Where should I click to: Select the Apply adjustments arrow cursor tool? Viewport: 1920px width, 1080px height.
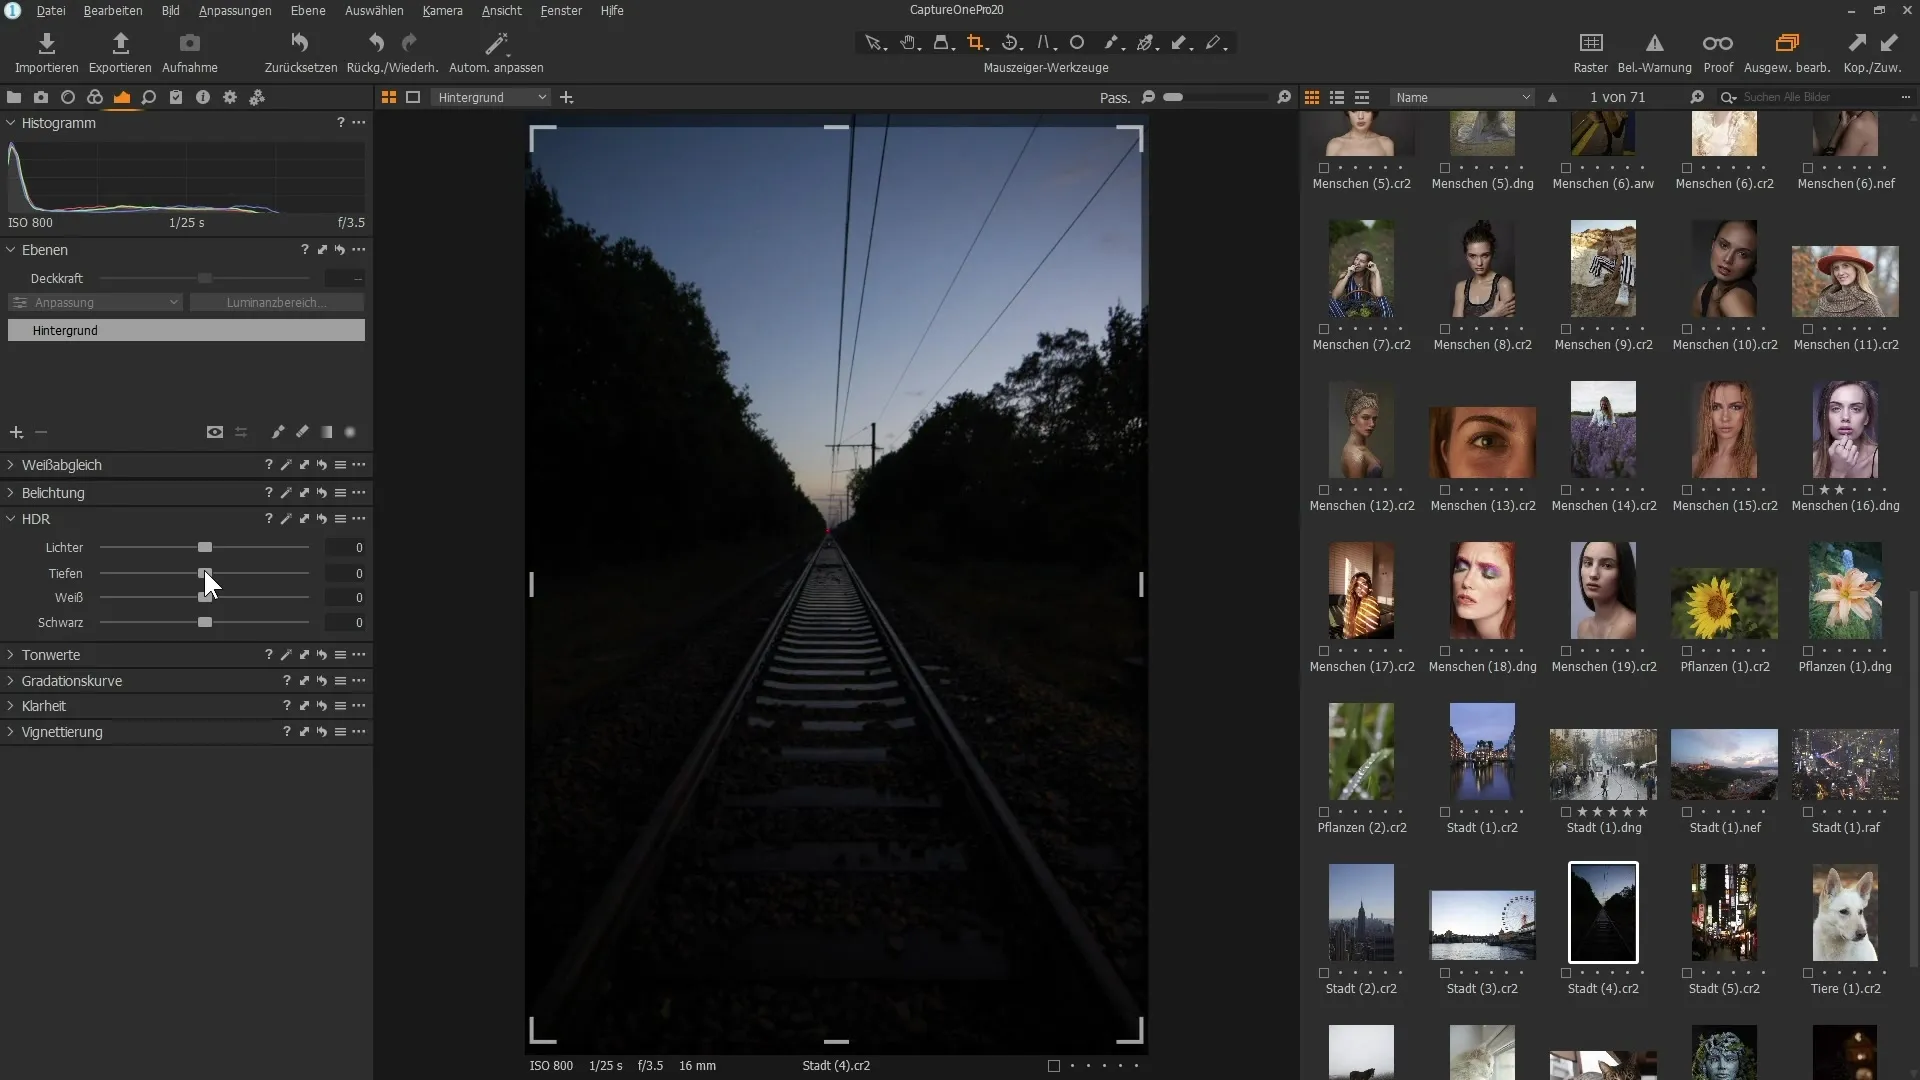click(x=1180, y=43)
